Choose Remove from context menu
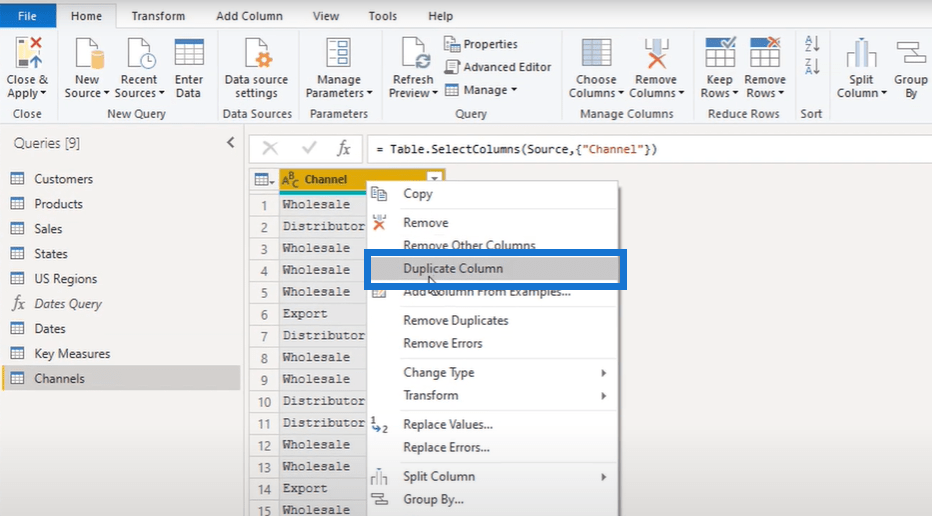 click(493, 222)
